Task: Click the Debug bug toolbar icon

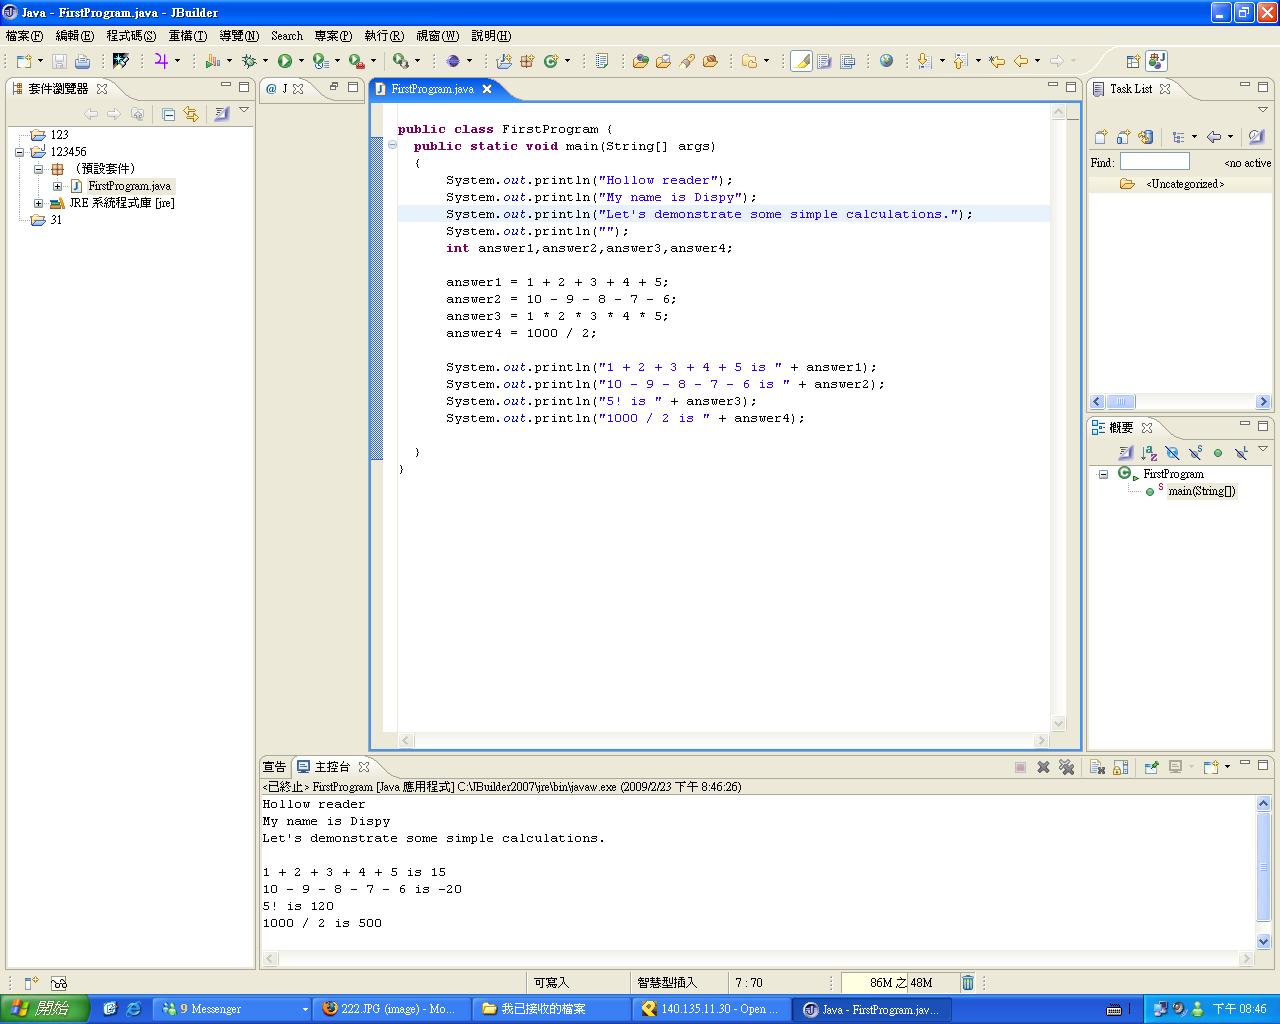Action: (249, 61)
